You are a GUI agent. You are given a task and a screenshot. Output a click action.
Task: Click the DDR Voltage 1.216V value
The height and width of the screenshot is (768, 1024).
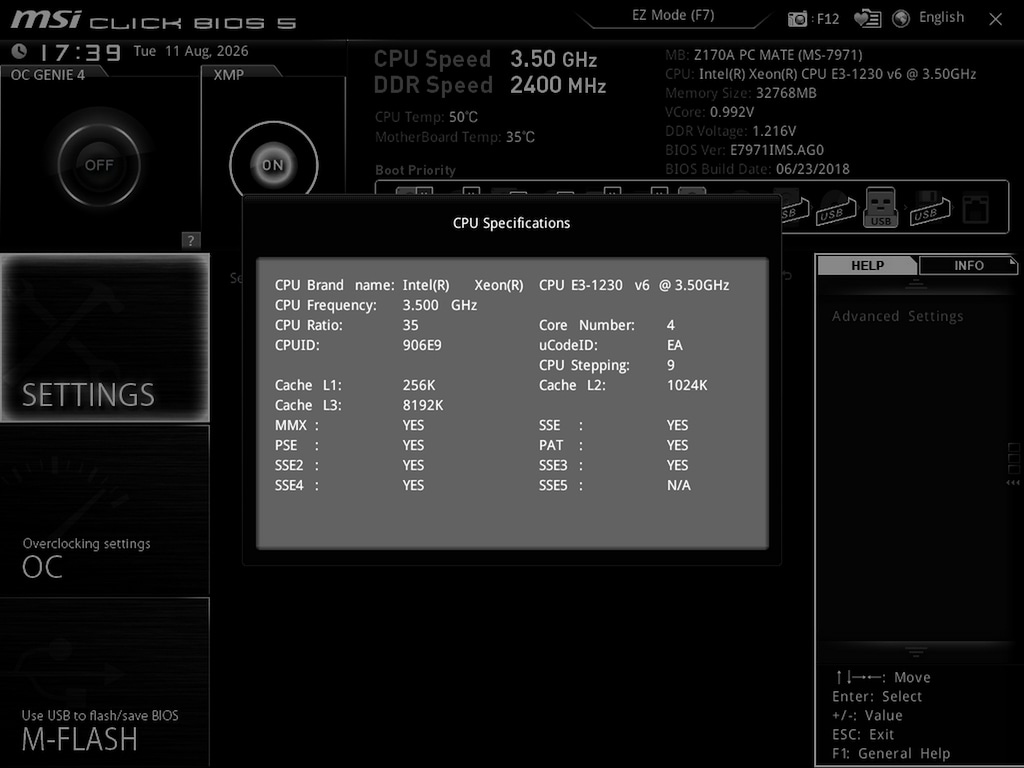point(774,131)
